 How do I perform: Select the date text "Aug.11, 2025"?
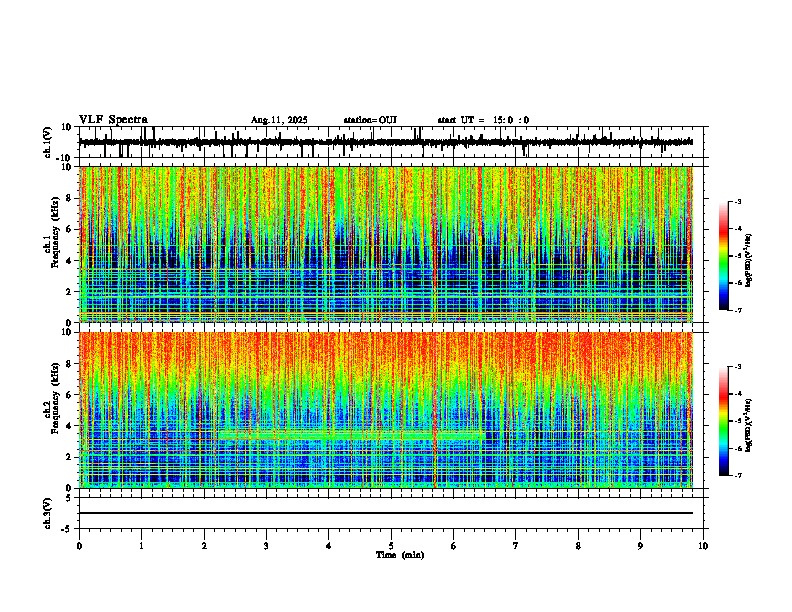coord(279,120)
